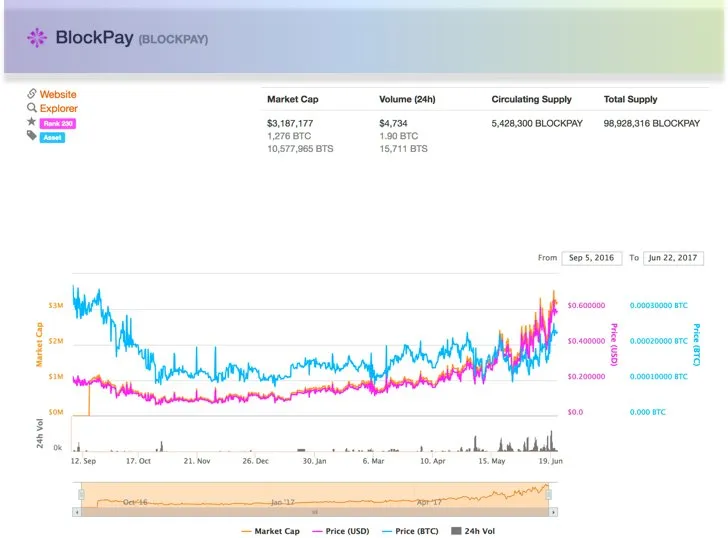This screenshot has height=538, width=728.
Task: Edit the To date field Jun 22, 2017
Action: (673, 258)
